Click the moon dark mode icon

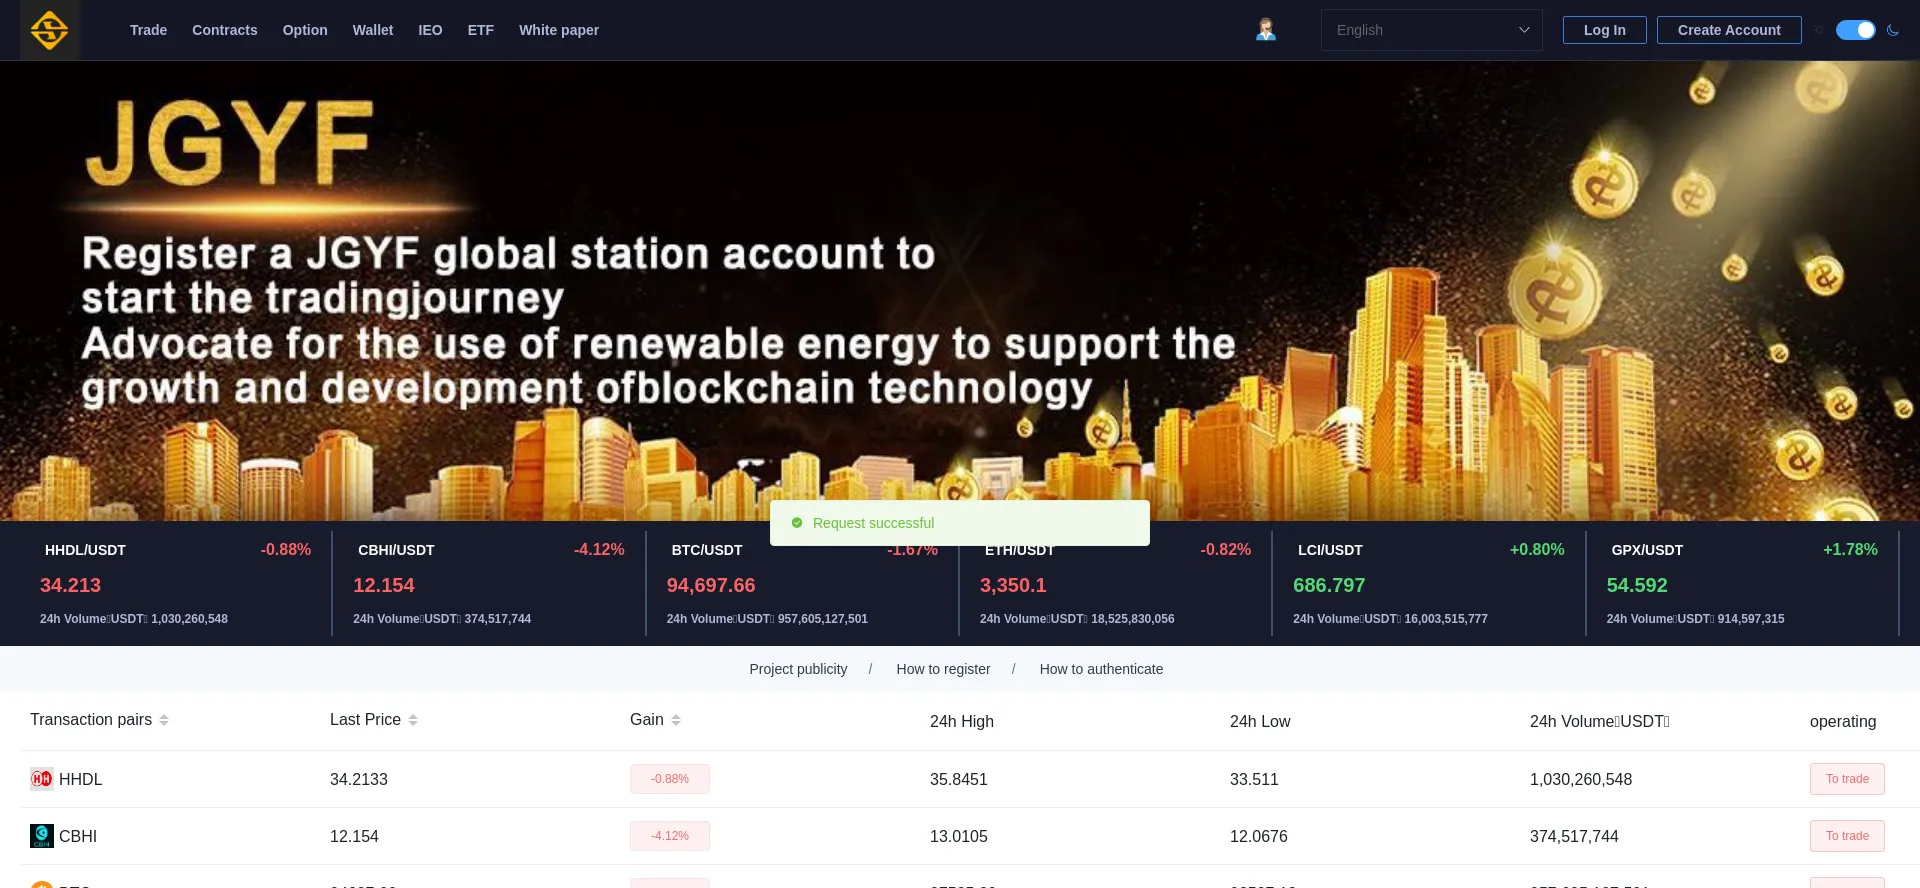click(1893, 30)
